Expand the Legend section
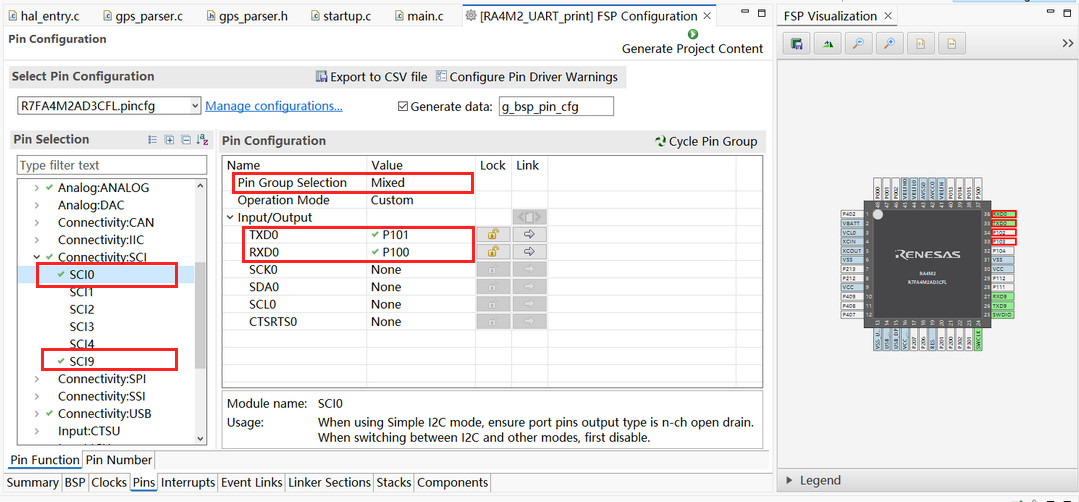Image resolution: width=1079 pixels, height=502 pixels. tap(788, 480)
